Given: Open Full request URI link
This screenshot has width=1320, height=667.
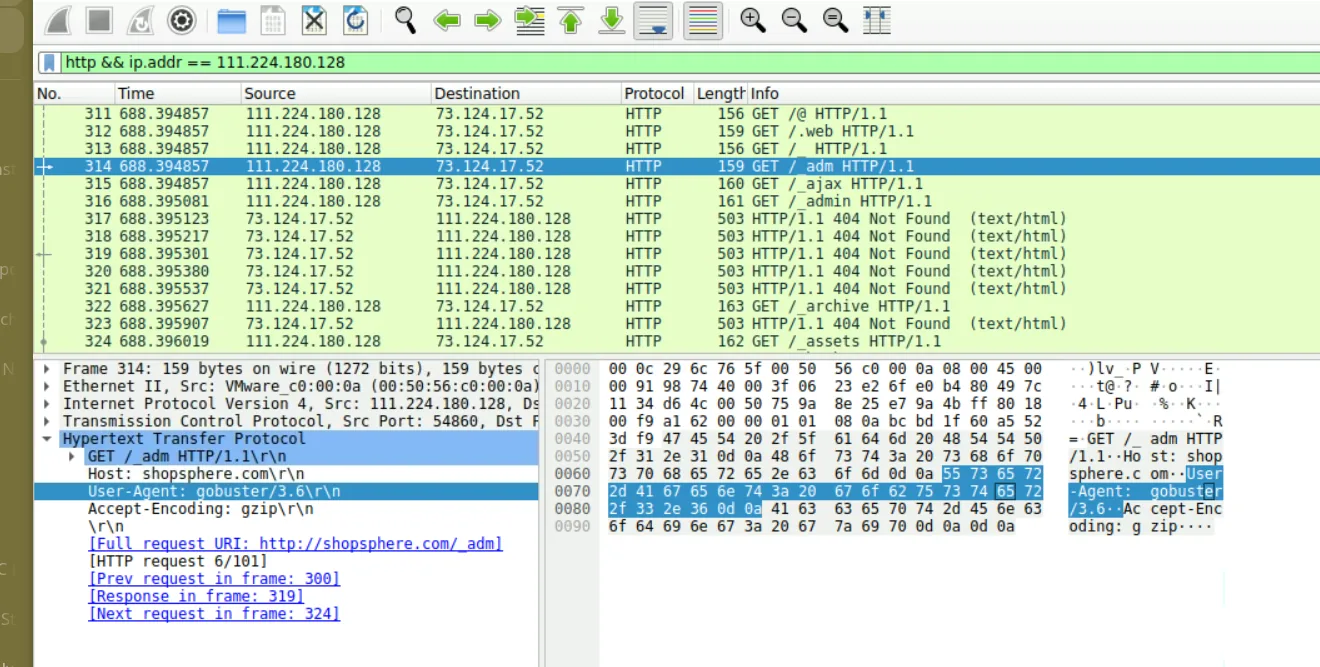Looking at the screenshot, I should [295, 544].
